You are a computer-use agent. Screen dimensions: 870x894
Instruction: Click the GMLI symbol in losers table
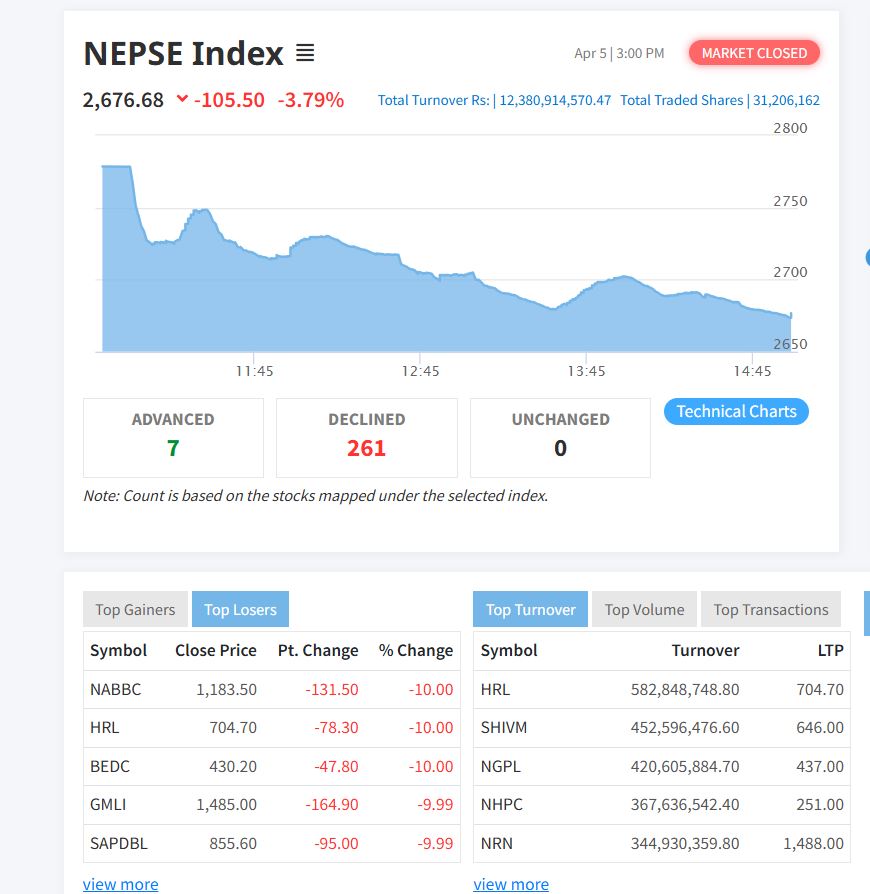108,804
